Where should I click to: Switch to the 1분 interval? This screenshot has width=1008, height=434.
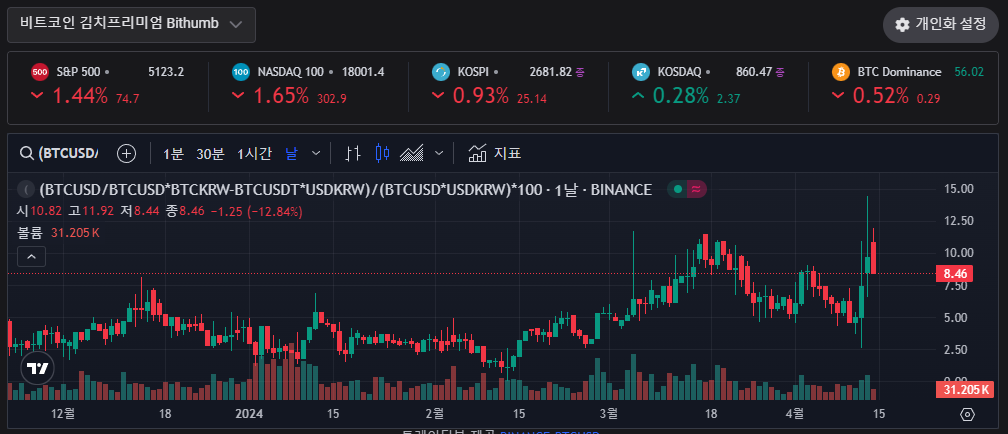[x=173, y=154]
